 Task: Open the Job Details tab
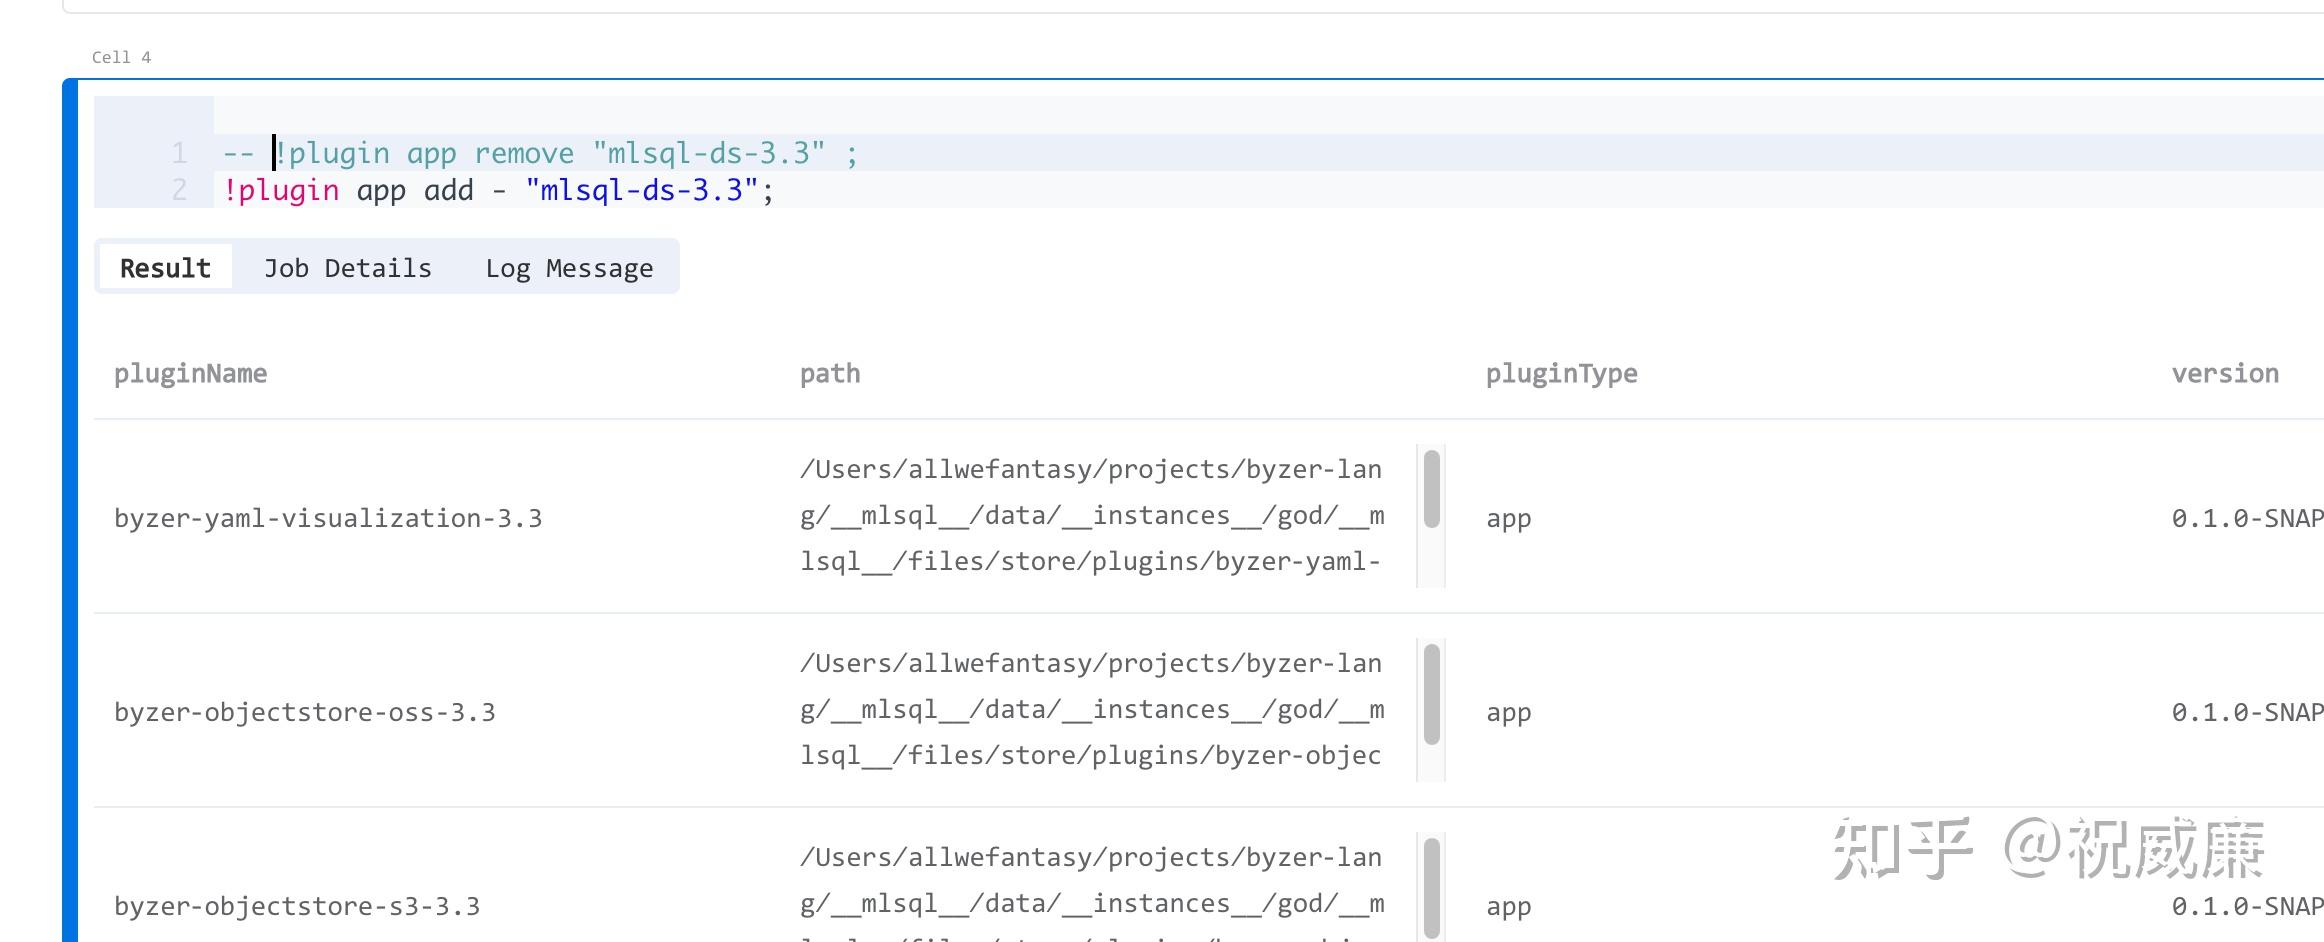tap(347, 268)
